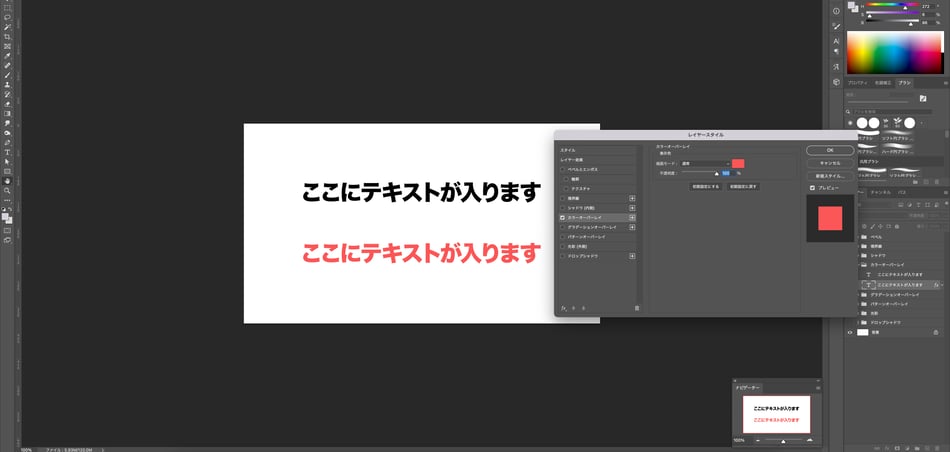Confirm Layer Style with OK button
This screenshot has height=452, width=950.
pyautogui.click(x=830, y=150)
